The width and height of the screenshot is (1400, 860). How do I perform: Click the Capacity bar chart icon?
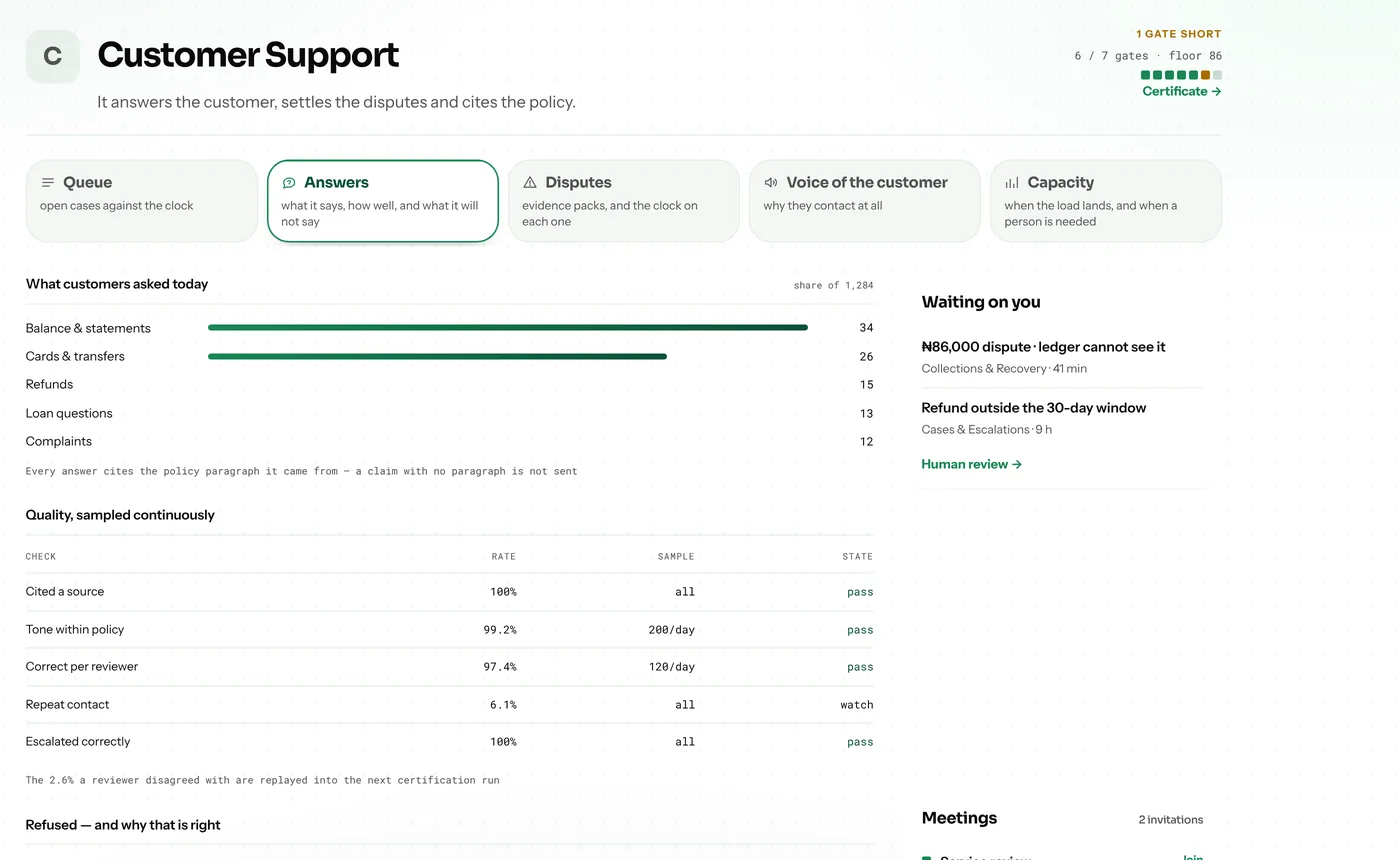pos(1012,182)
